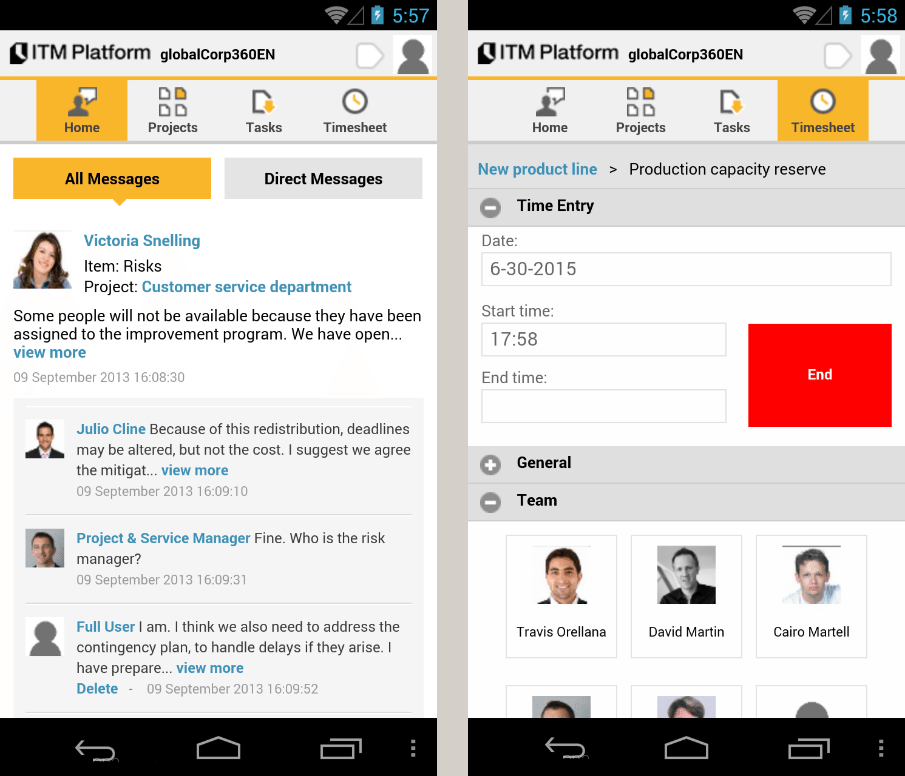The image size is (905, 776).
Task: Click the Start time field showing 17:58
Action: [604, 340]
